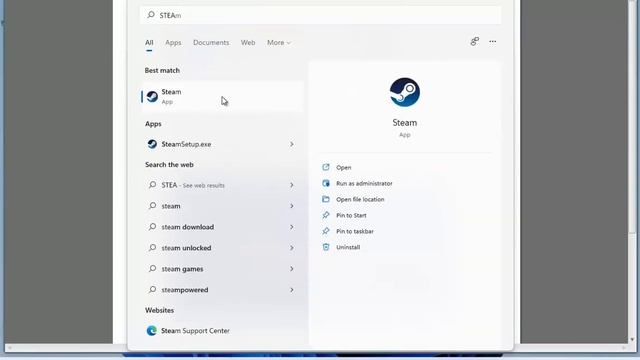Click search icon beside 'steampowered'
The image size is (640, 360).
[152, 289]
